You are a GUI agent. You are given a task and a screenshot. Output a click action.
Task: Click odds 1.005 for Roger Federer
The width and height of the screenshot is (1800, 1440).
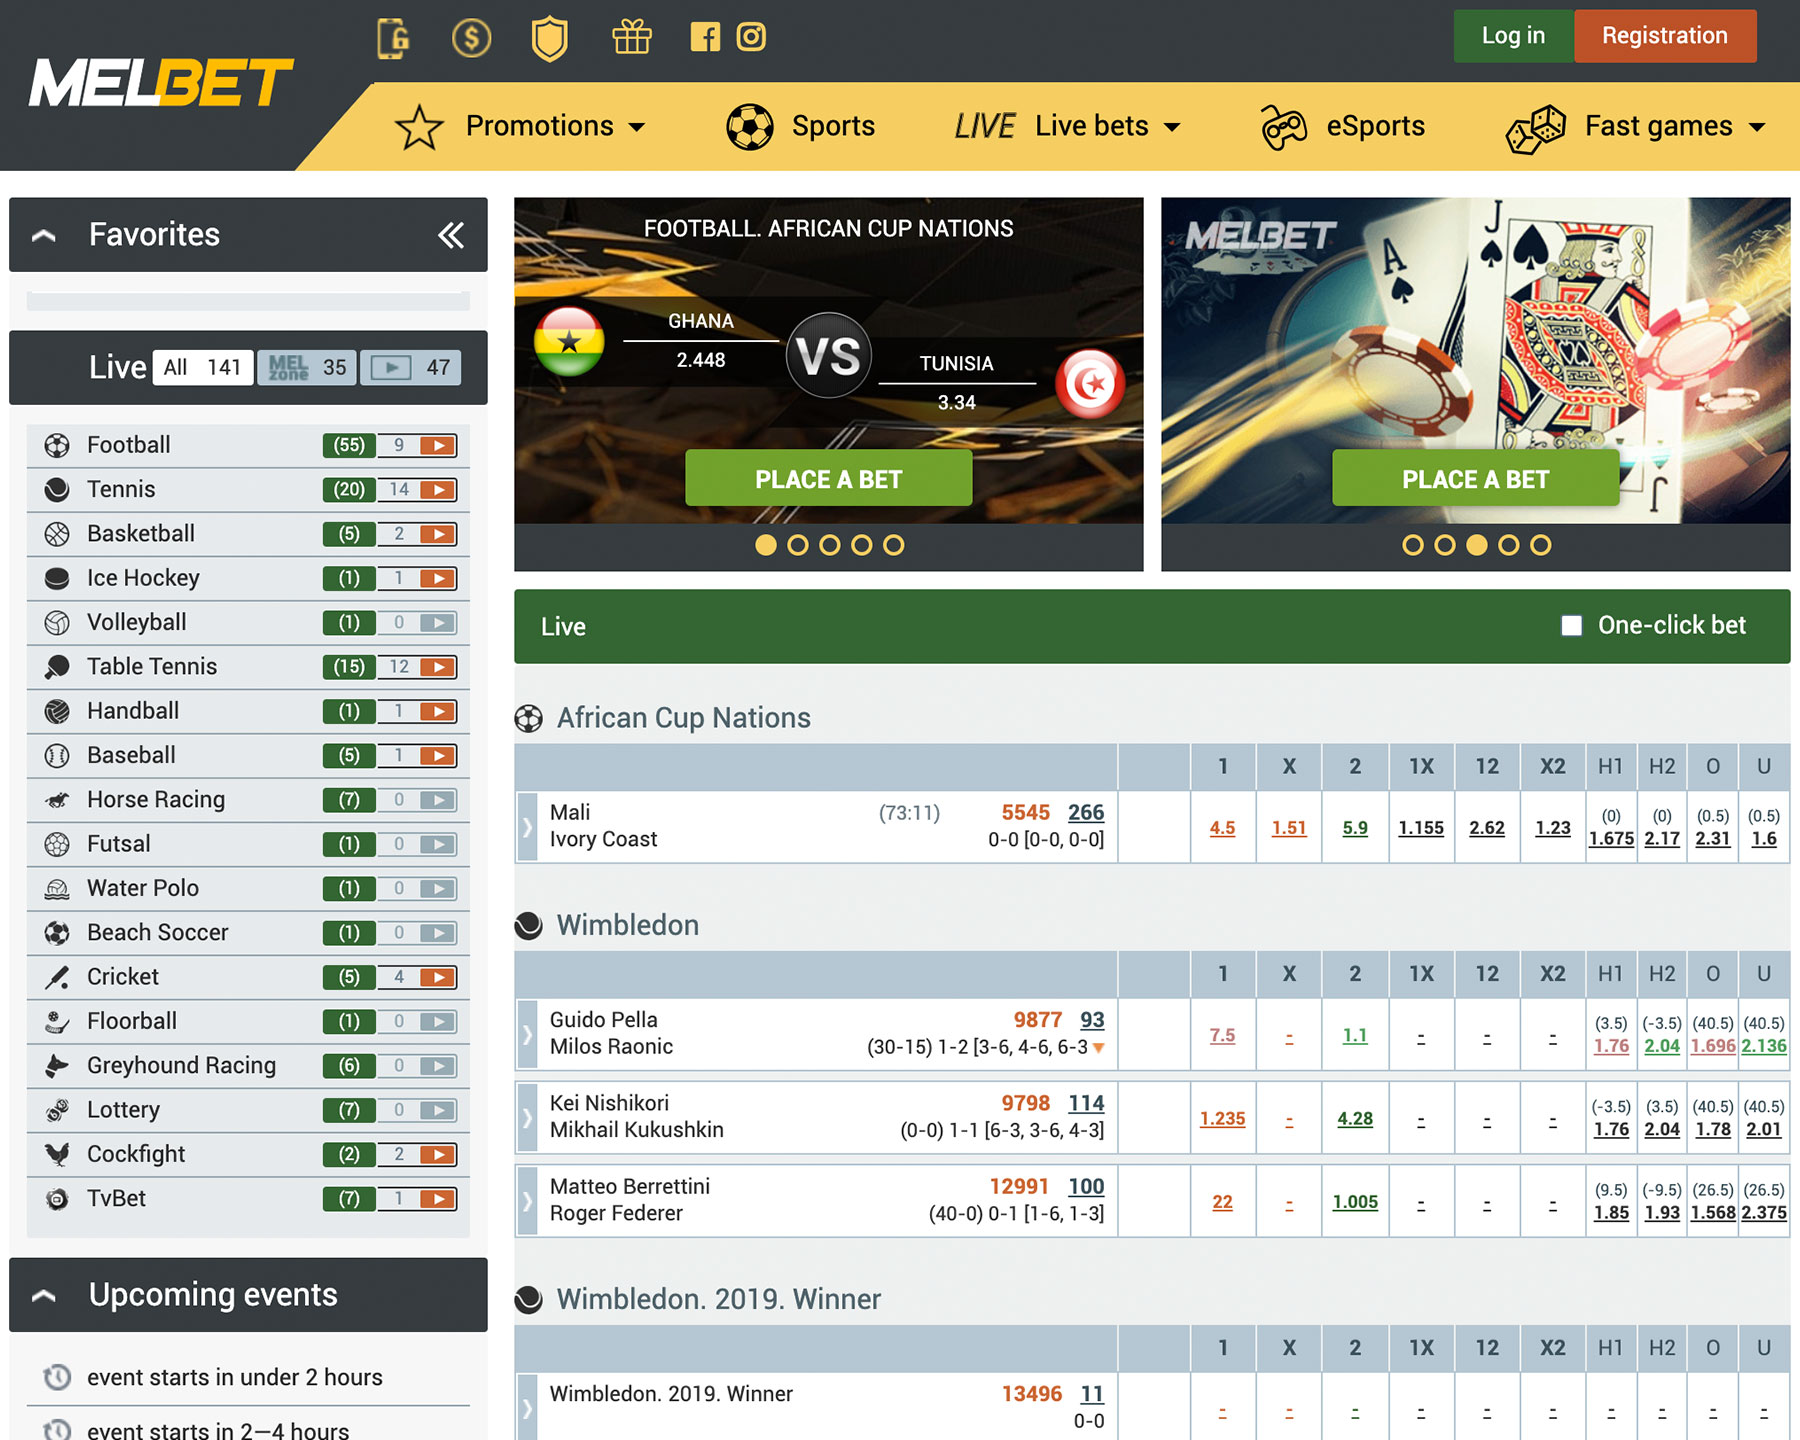click(1355, 1202)
